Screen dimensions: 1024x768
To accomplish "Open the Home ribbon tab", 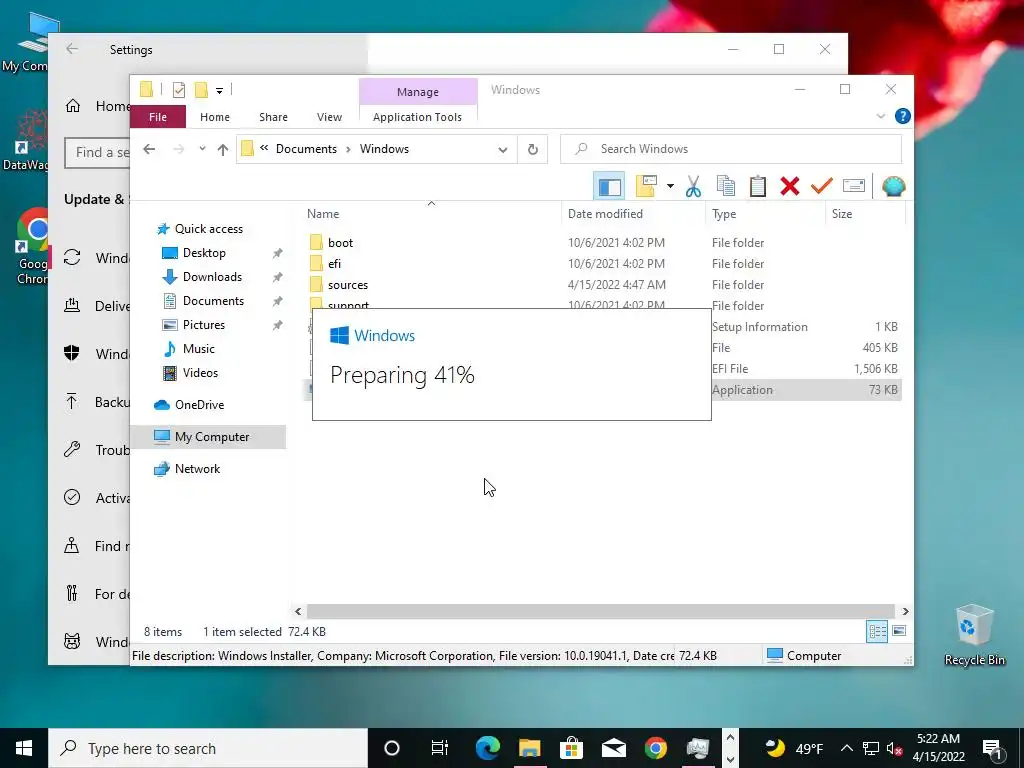I will click(x=215, y=117).
